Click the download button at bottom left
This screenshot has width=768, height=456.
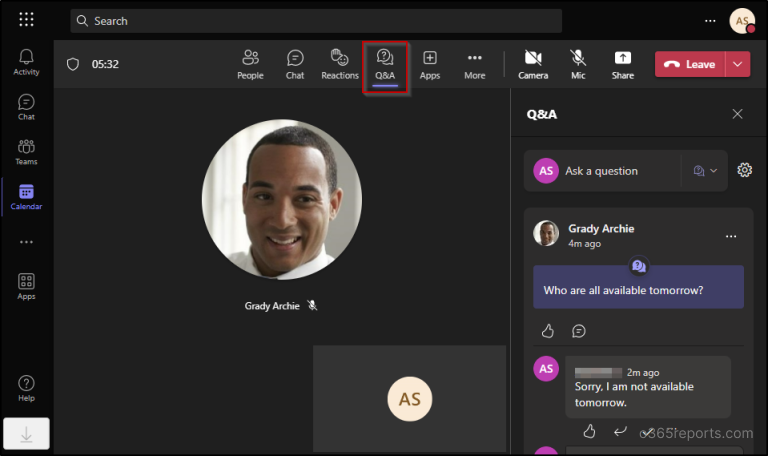26,433
